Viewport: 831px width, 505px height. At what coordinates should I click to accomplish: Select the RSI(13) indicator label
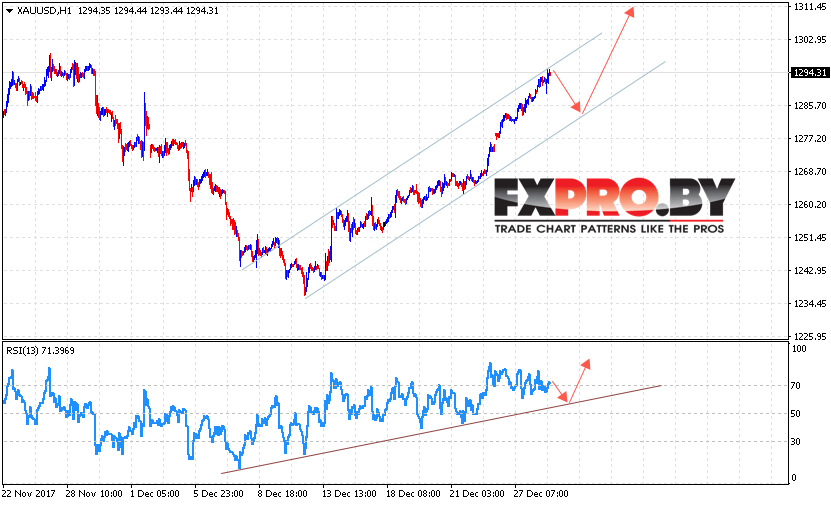[40, 351]
